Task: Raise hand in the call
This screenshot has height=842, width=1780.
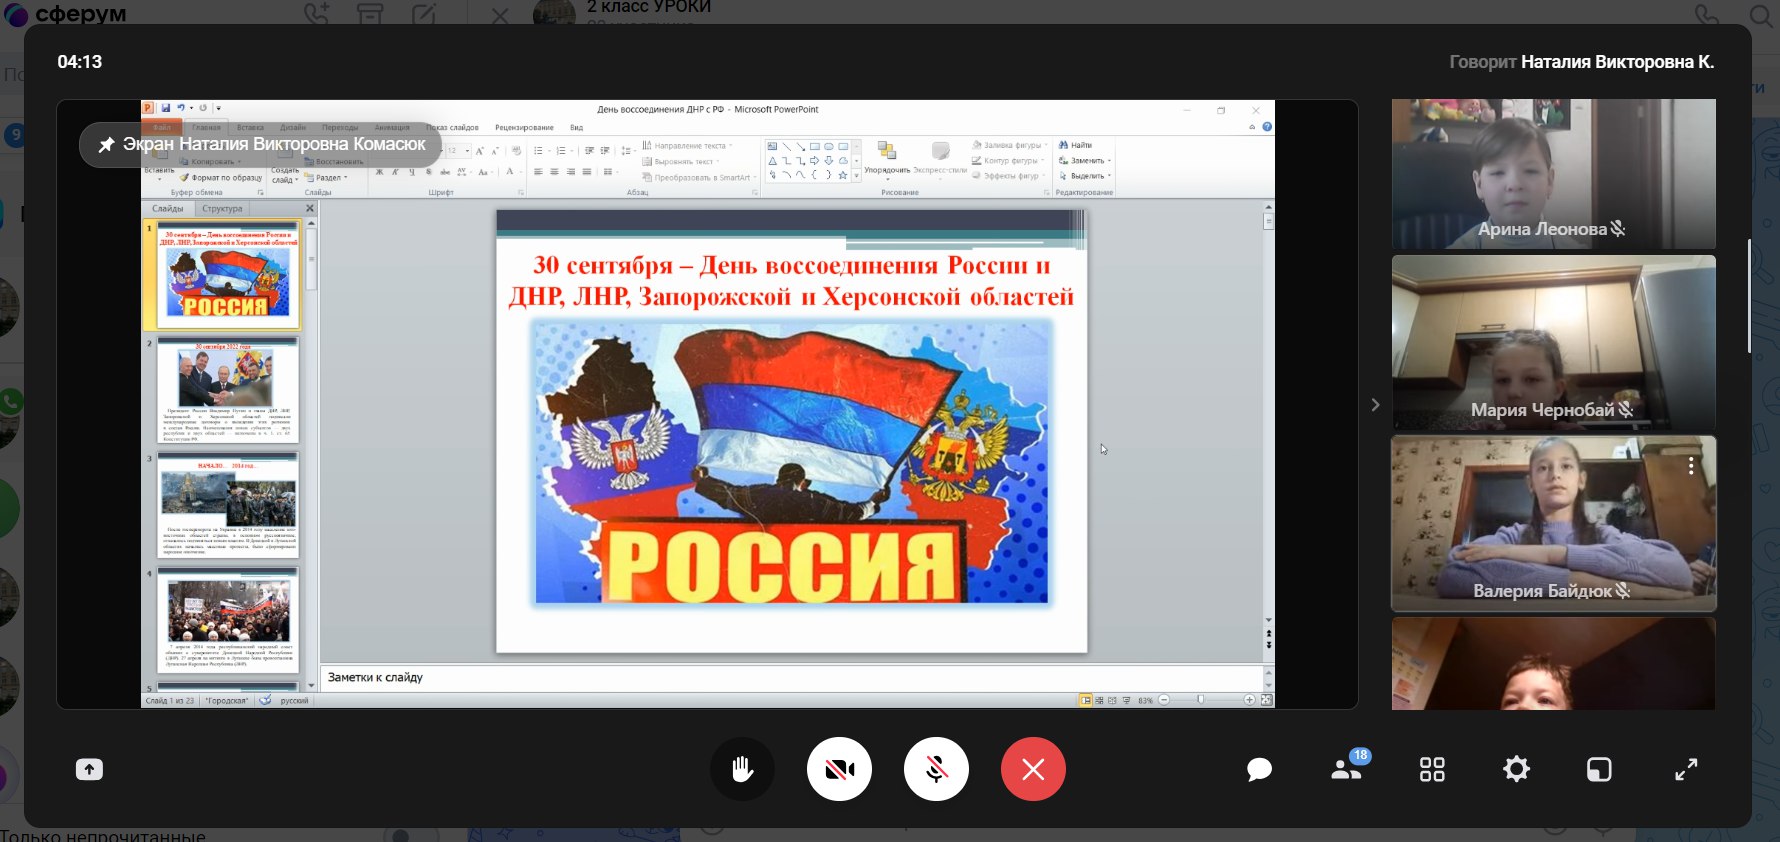Action: tap(742, 769)
